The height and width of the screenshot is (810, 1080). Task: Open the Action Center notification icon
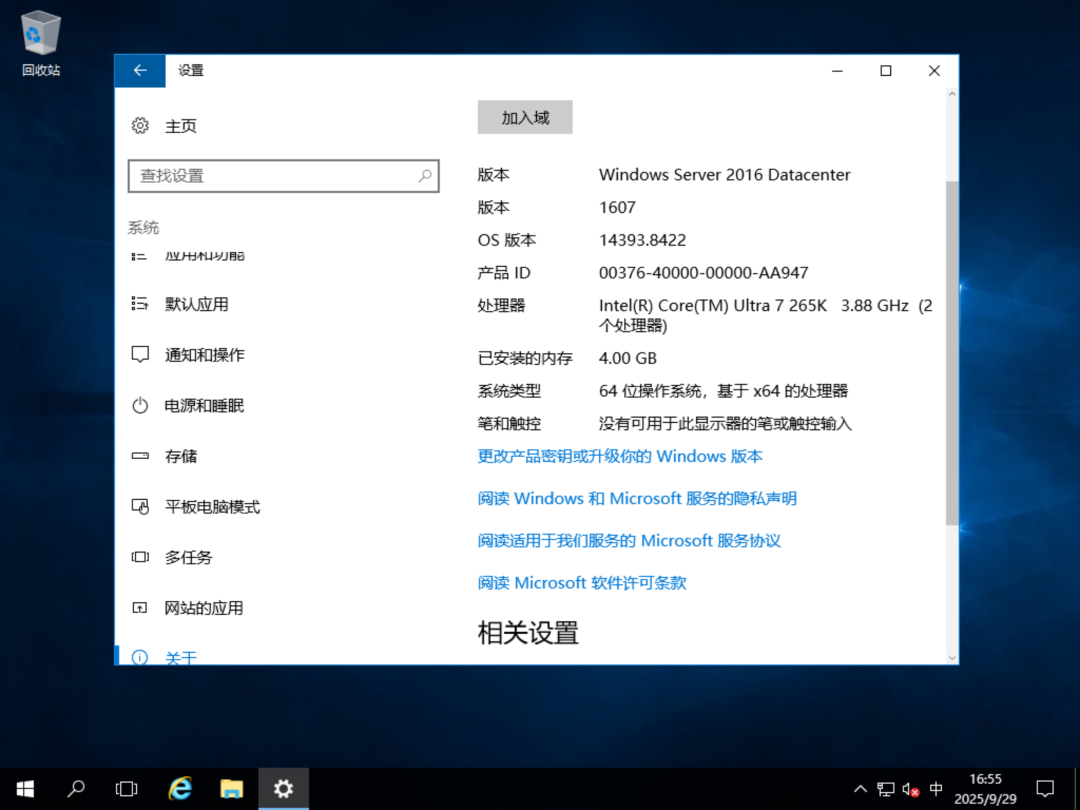point(1045,789)
